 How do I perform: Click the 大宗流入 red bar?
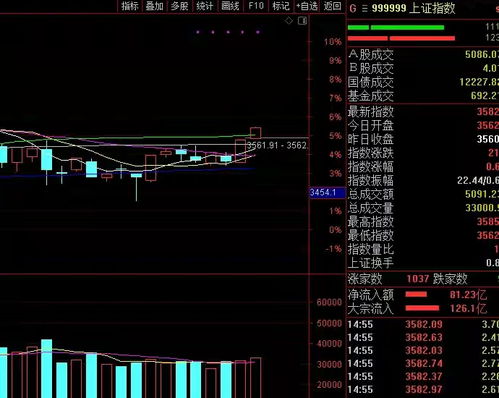point(422,308)
